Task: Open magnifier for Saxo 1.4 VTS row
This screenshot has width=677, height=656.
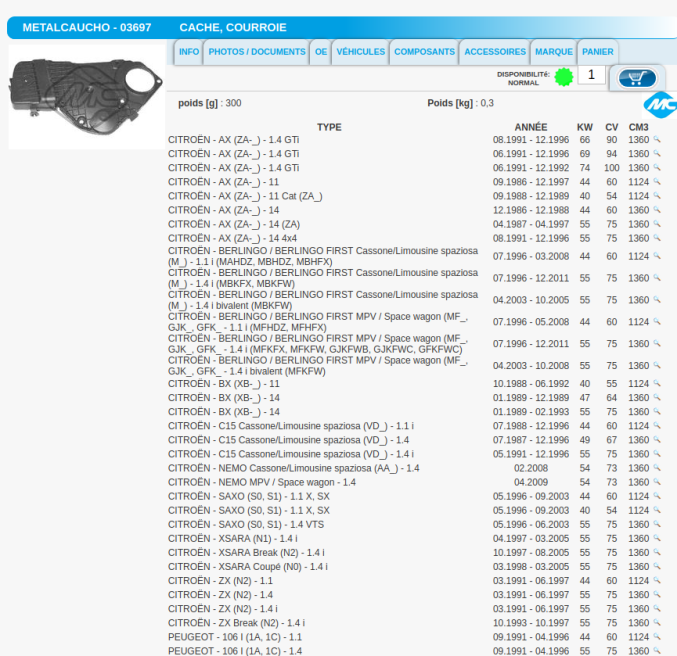Action: point(658,525)
